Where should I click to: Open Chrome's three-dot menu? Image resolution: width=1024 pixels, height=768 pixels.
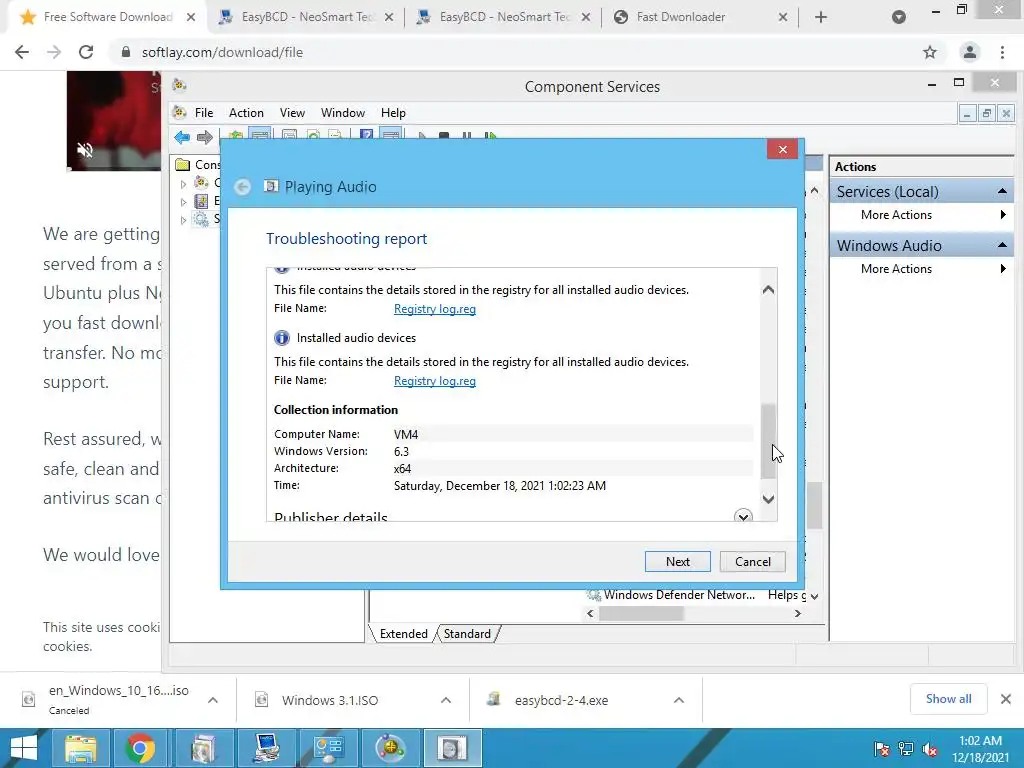coord(1002,52)
